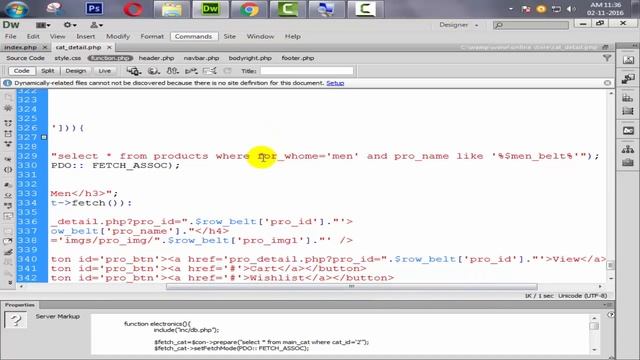Screen dimensions: 640x360
Task: Click the search field in the application bar
Action: pyautogui.click(x=531, y=25)
